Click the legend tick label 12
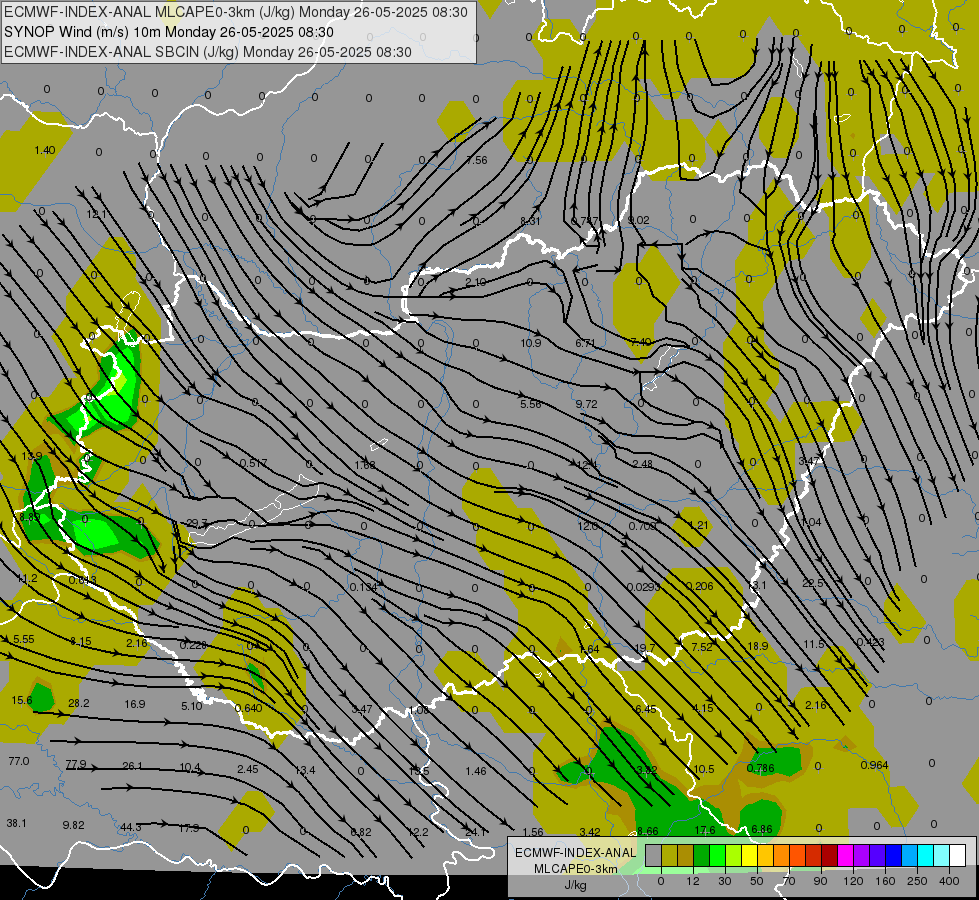This screenshot has width=979, height=900. click(694, 881)
